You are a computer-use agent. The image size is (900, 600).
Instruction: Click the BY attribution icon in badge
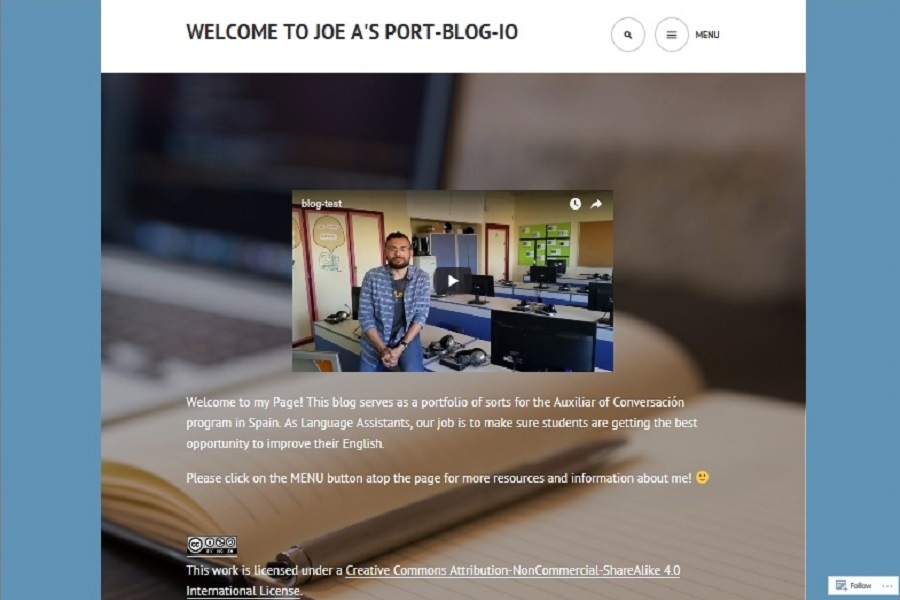tap(210, 543)
